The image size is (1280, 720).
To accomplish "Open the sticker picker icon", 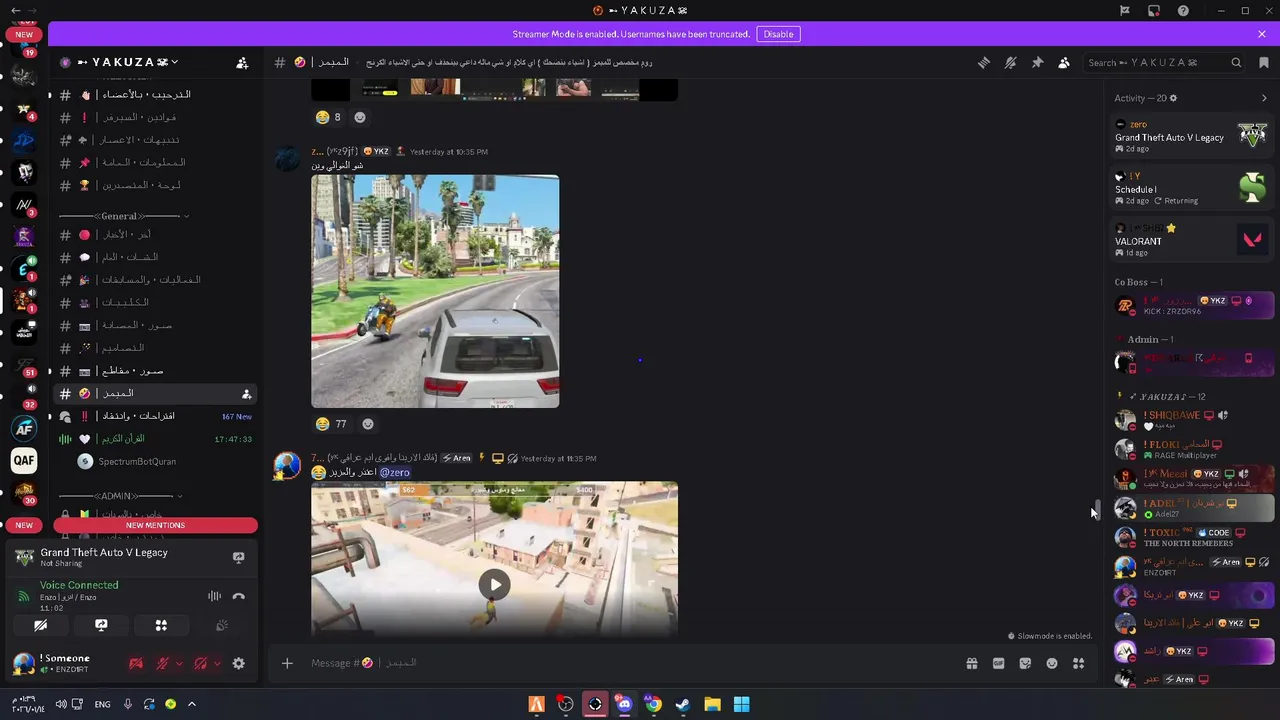I will tap(1025, 663).
